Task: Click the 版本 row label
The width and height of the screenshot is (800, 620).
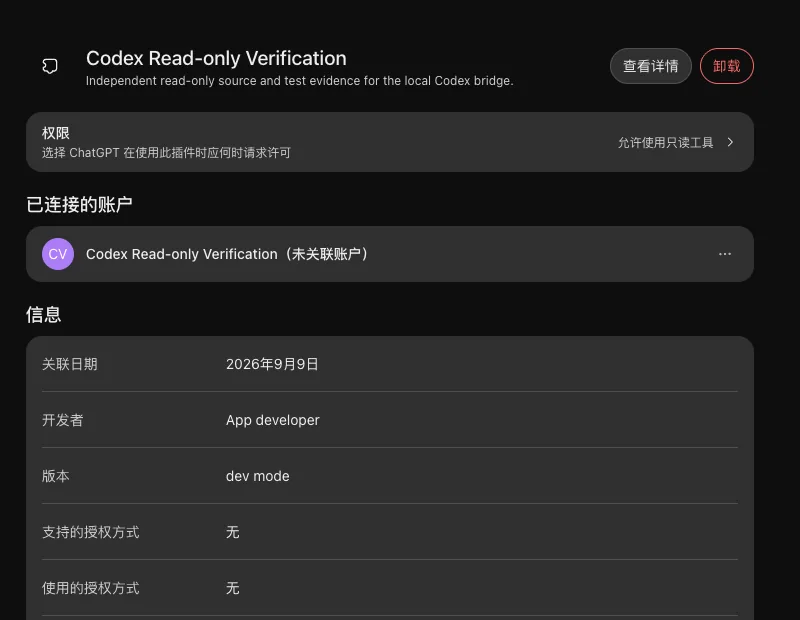Action: pos(56,476)
